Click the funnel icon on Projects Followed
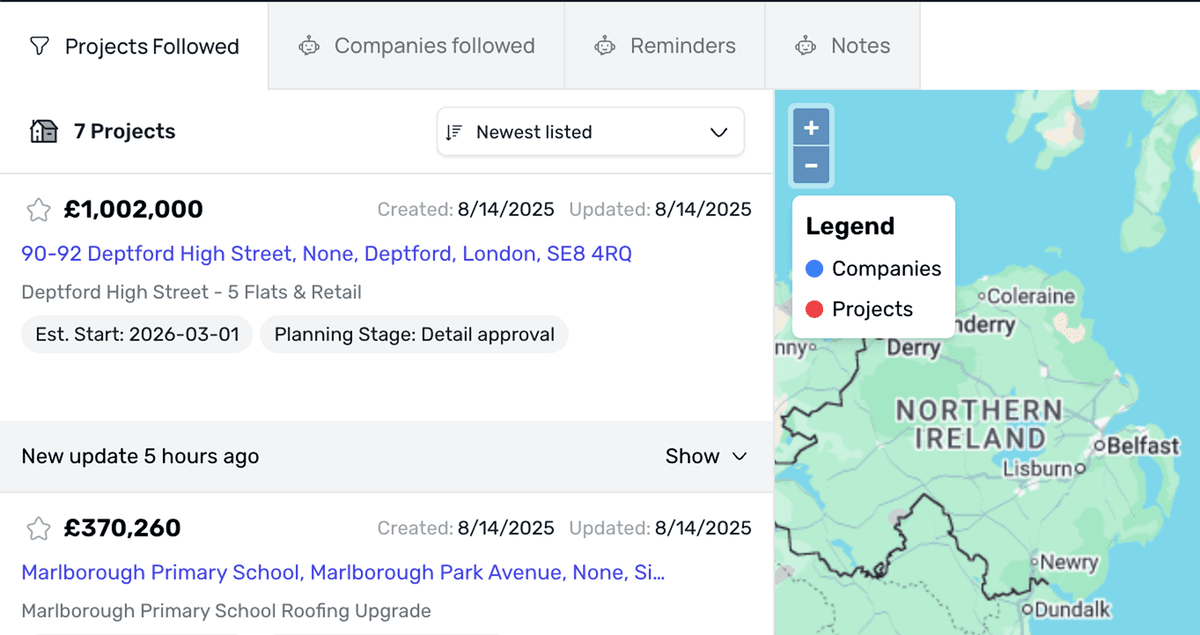Image resolution: width=1200 pixels, height=635 pixels. 39,46
